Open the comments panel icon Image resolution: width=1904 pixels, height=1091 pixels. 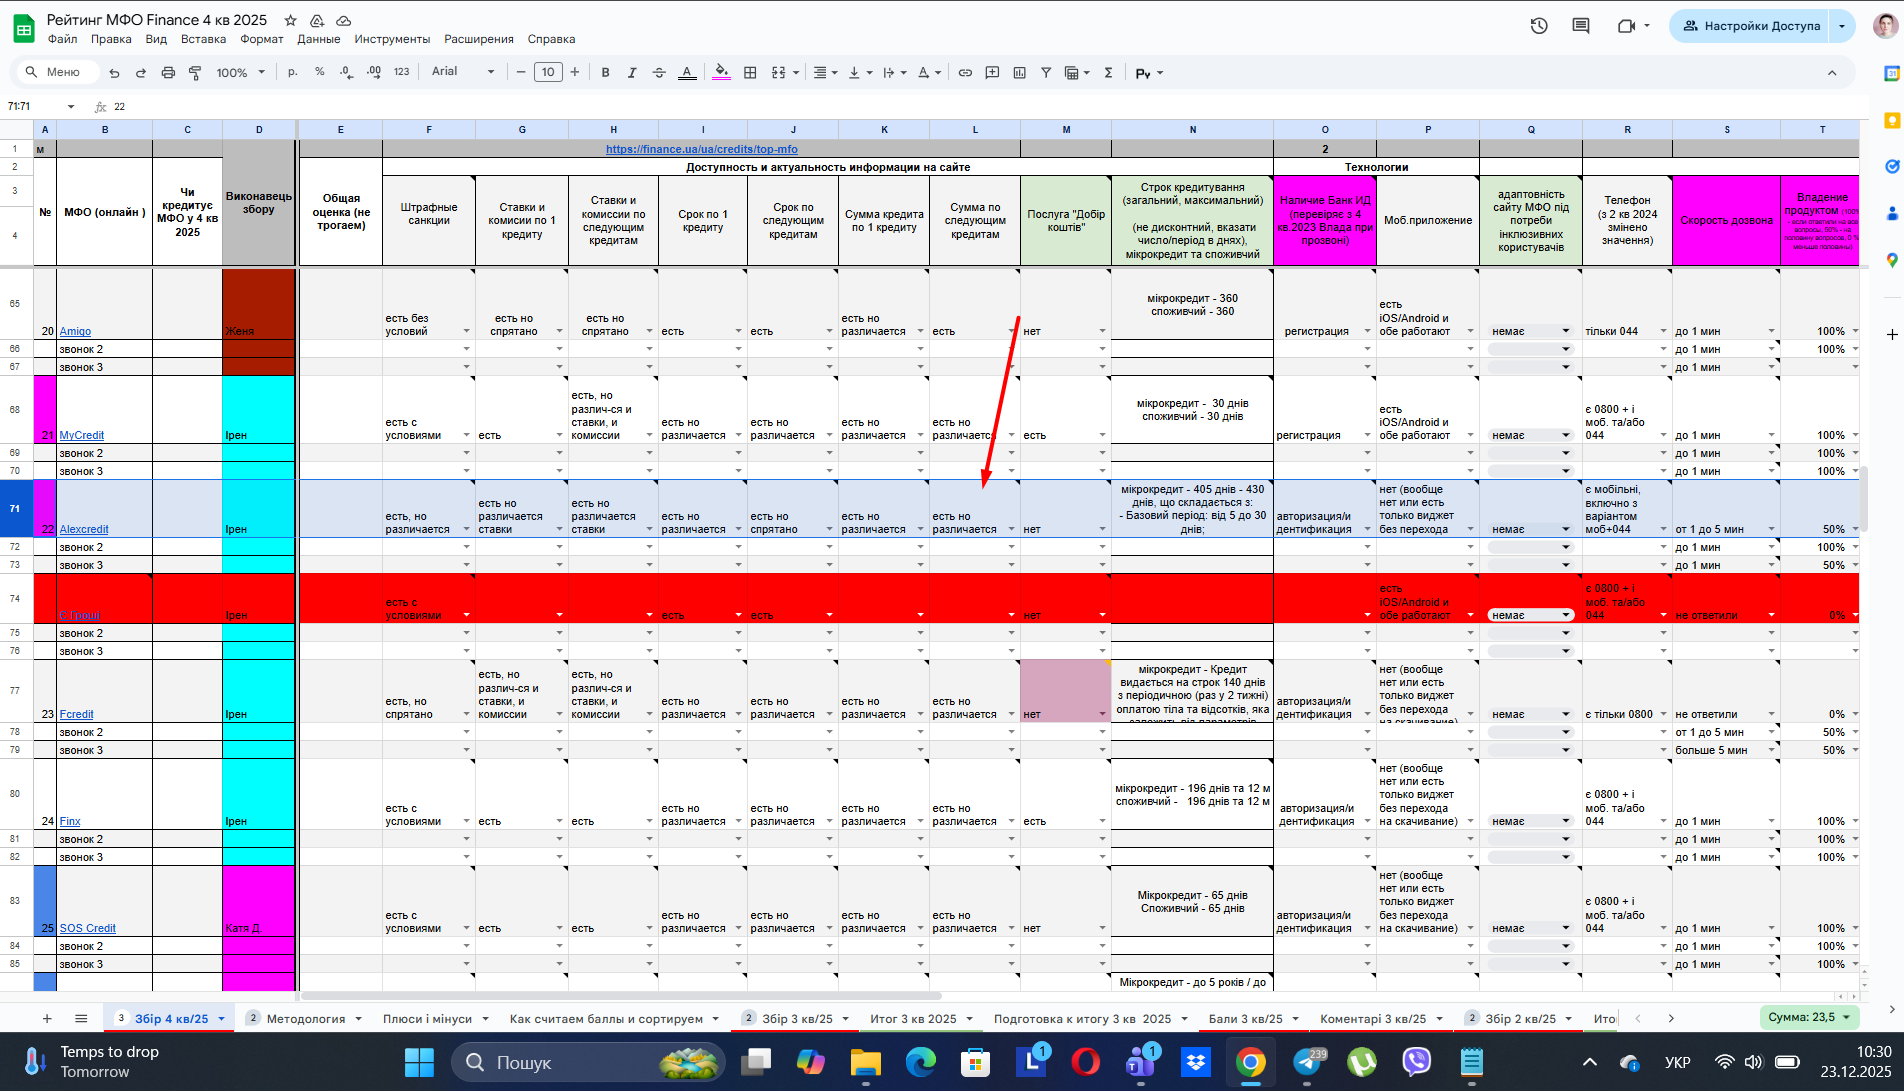click(x=1581, y=26)
